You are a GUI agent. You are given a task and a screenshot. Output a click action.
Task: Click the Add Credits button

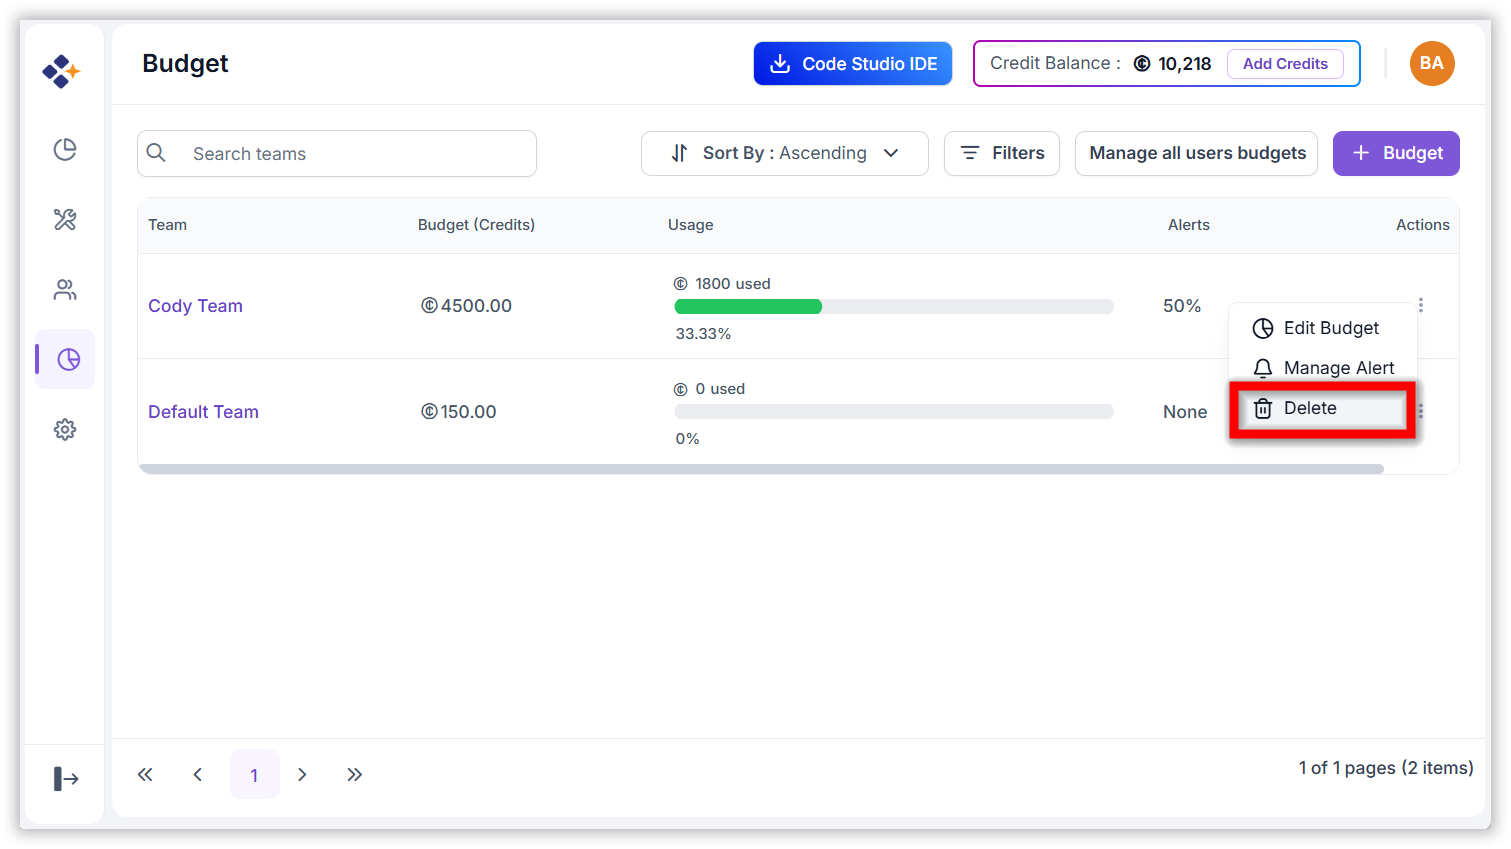[1285, 64]
